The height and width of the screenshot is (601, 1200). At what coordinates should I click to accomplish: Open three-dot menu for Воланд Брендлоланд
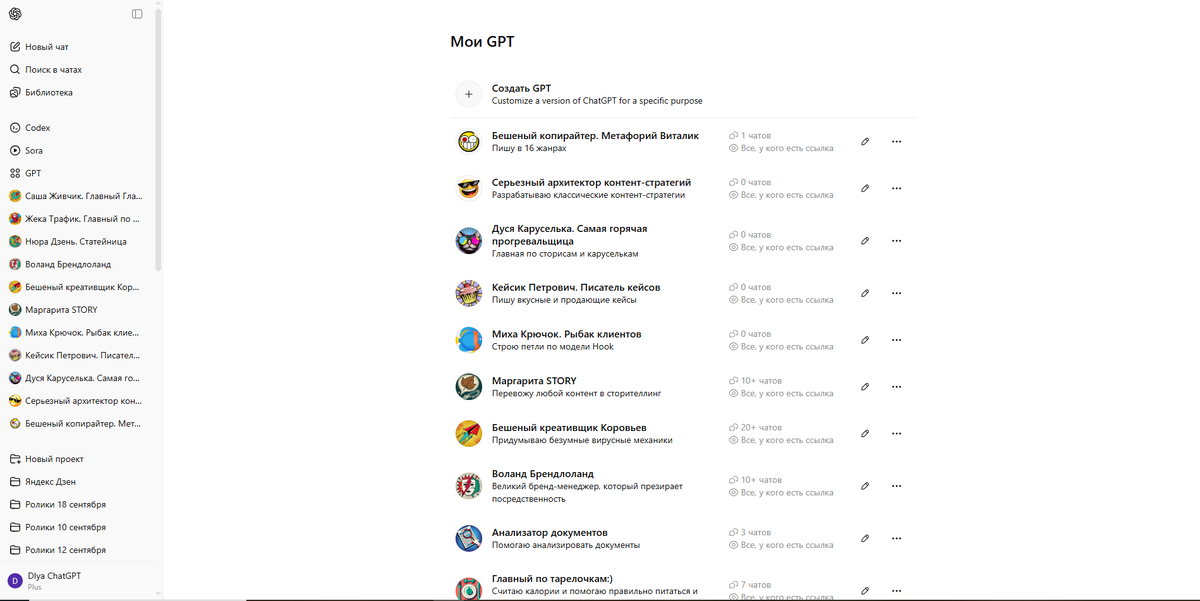point(896,486)
